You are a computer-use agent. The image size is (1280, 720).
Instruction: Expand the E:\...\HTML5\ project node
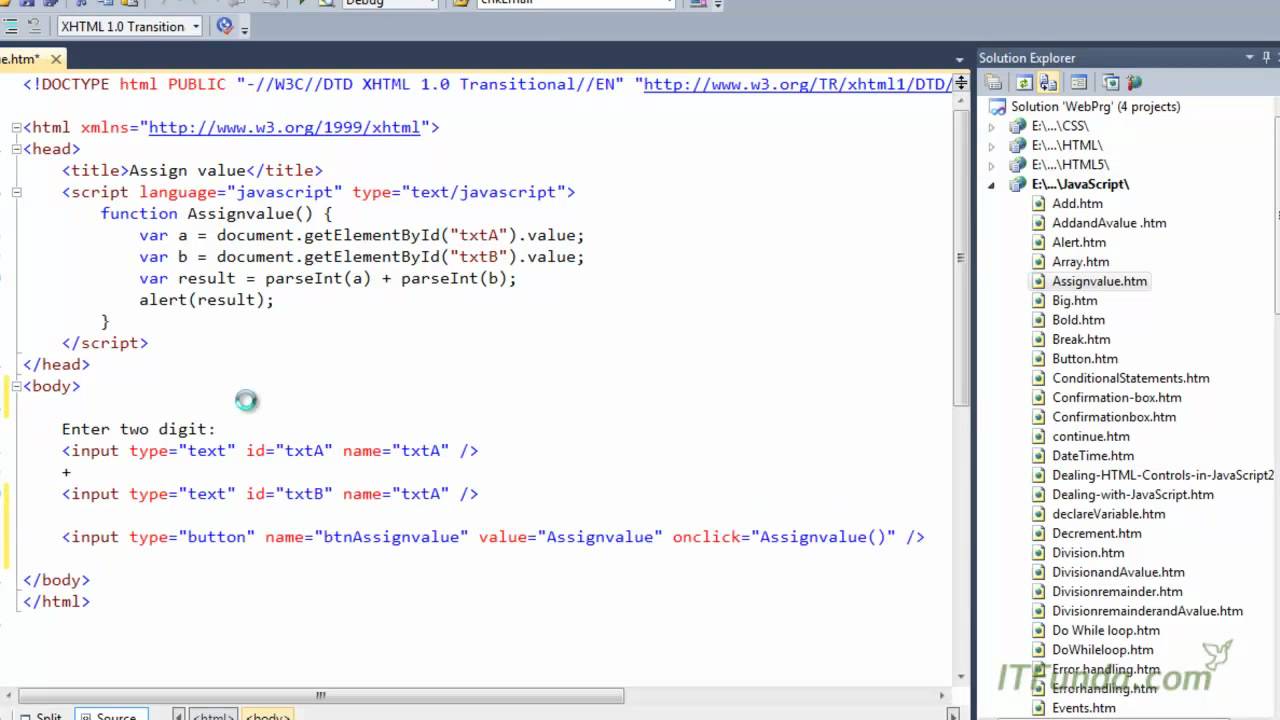(x=992, y=165)
